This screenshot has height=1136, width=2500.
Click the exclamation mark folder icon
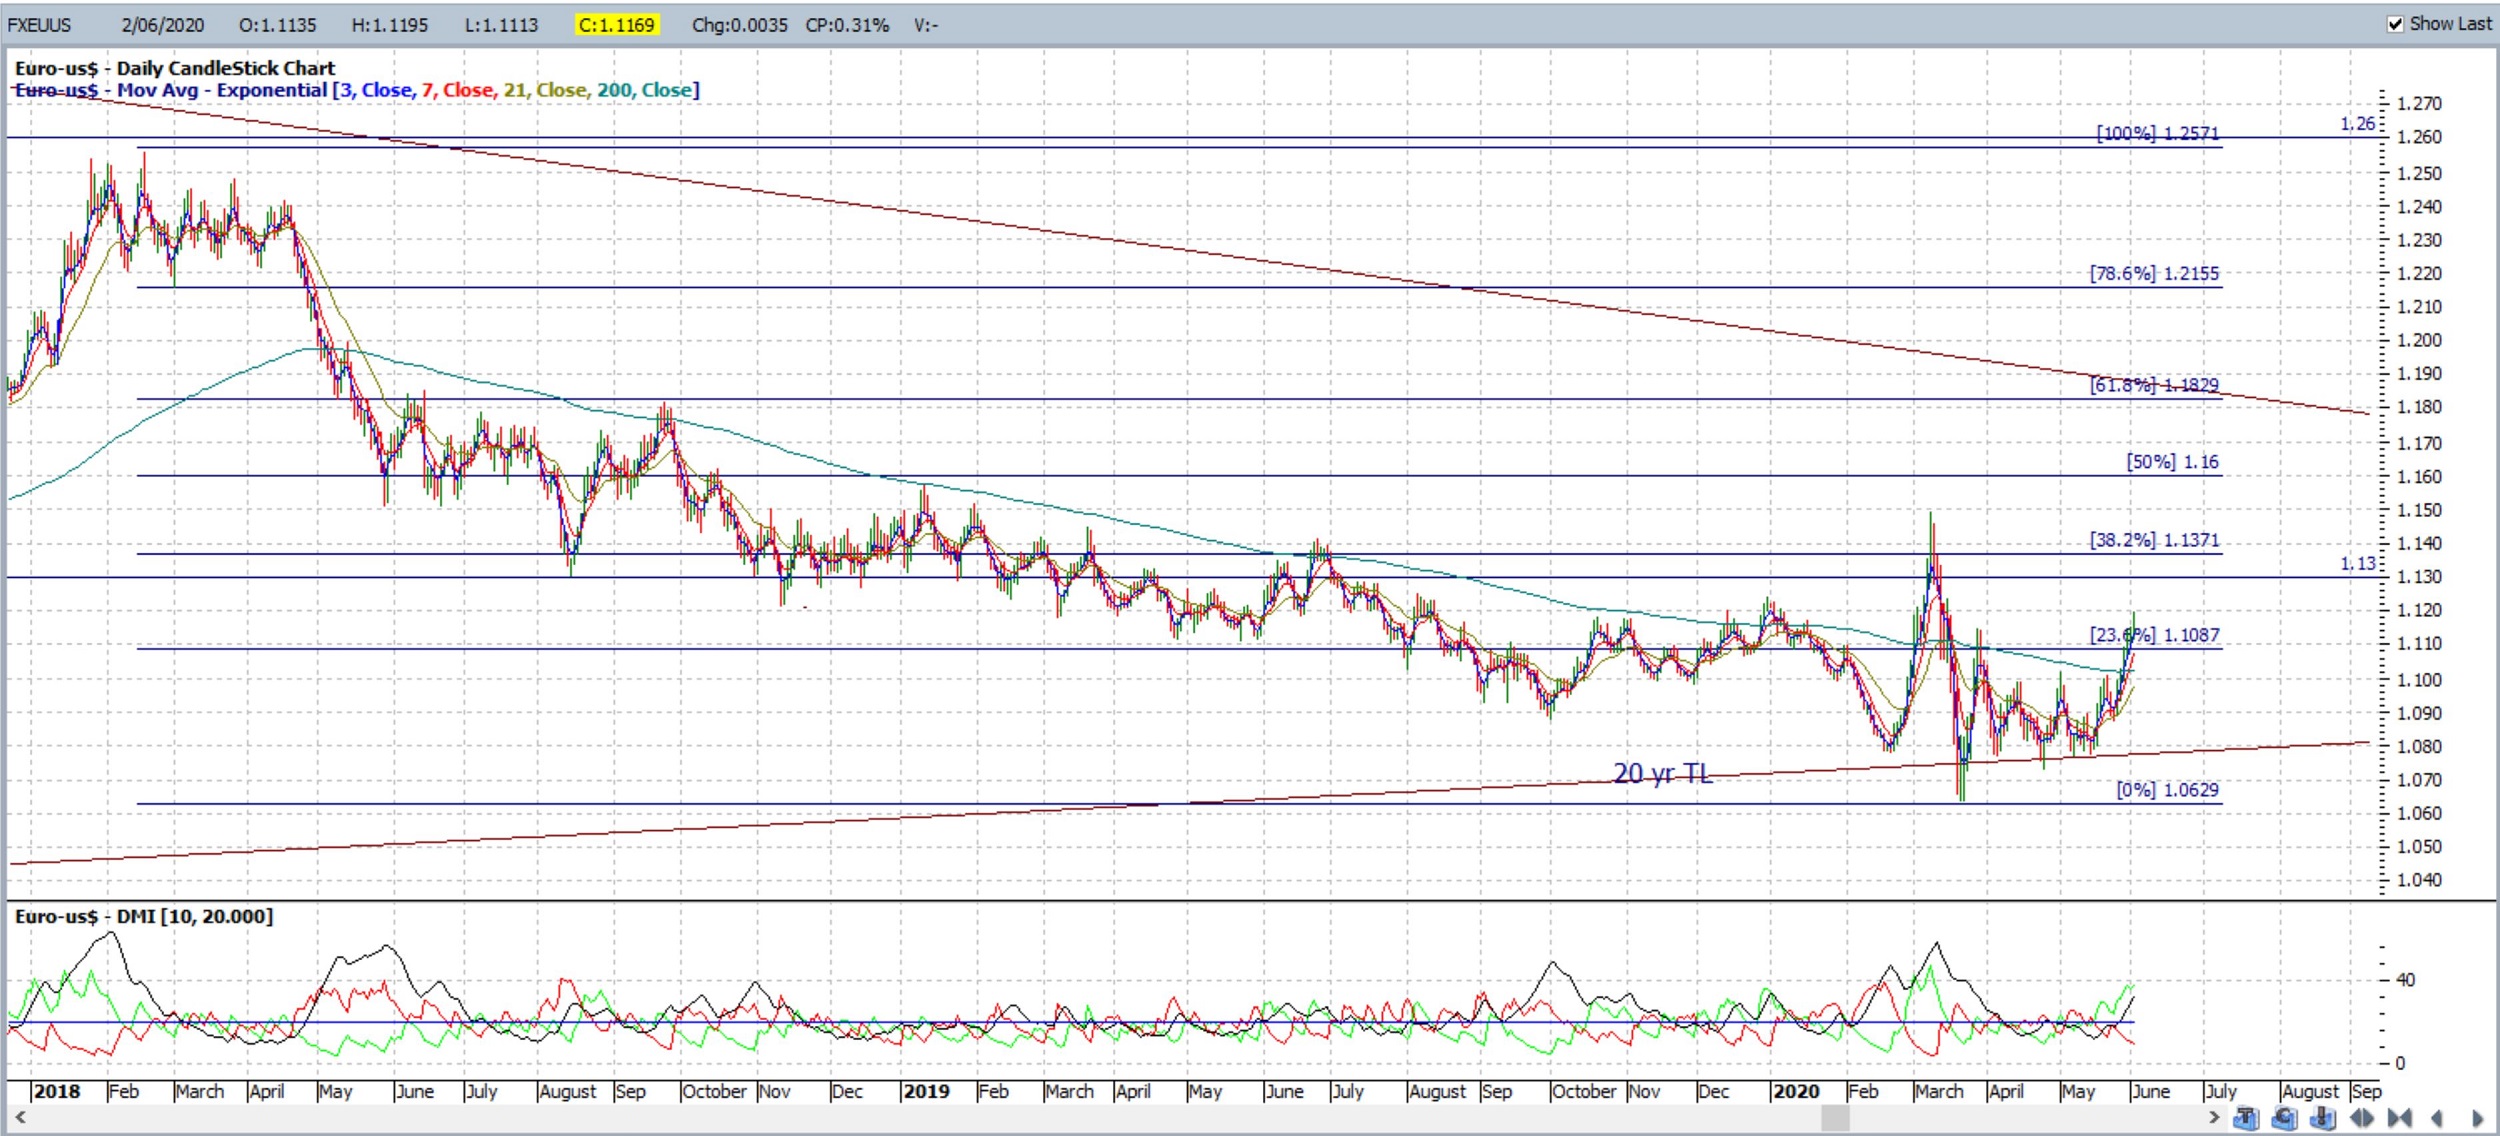2323,1117
